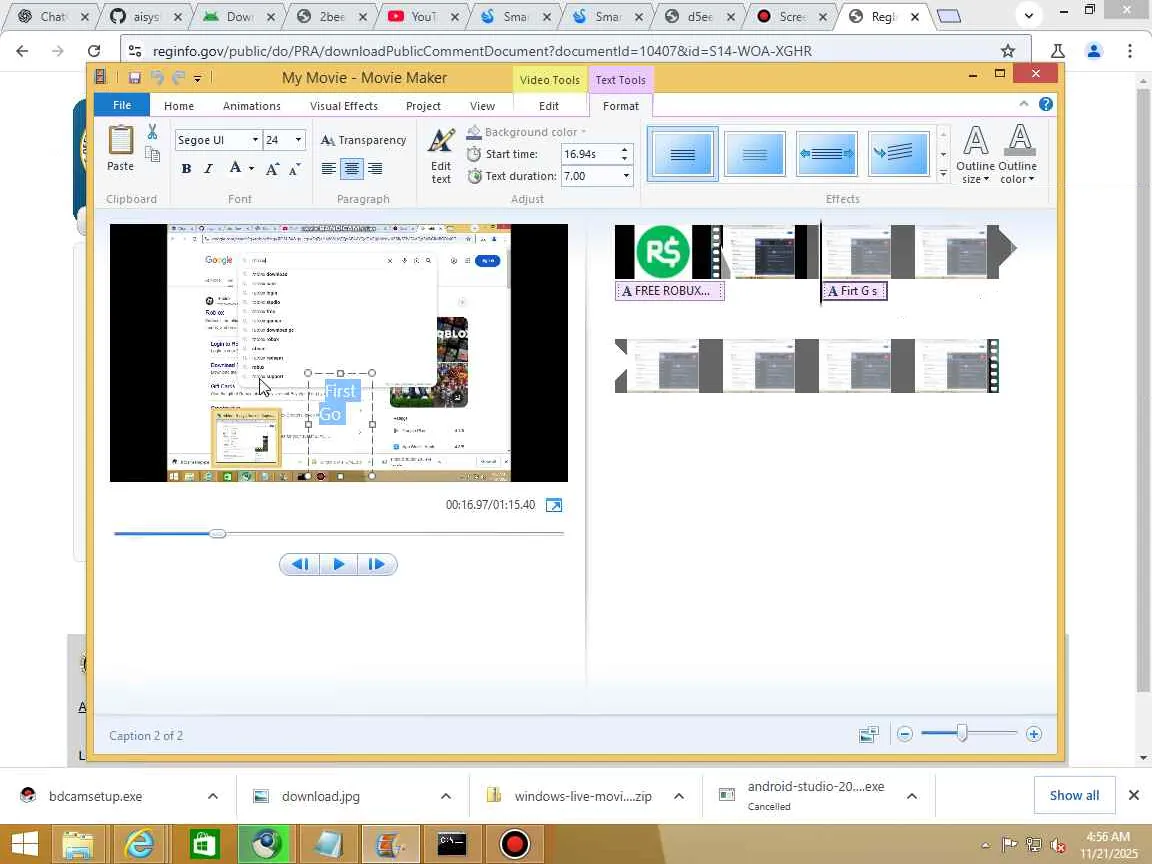Select the R$ Robux title clip
This screenshot has width=1152, height=864.
pyautogui.click(x=662, y=251)
